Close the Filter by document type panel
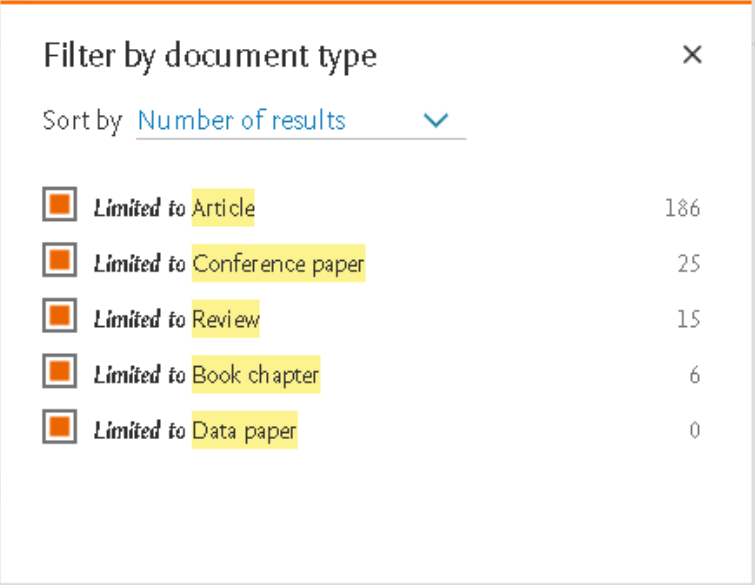Image resolution: width=755 pixels, height=585 pixels. coord(692,55)
